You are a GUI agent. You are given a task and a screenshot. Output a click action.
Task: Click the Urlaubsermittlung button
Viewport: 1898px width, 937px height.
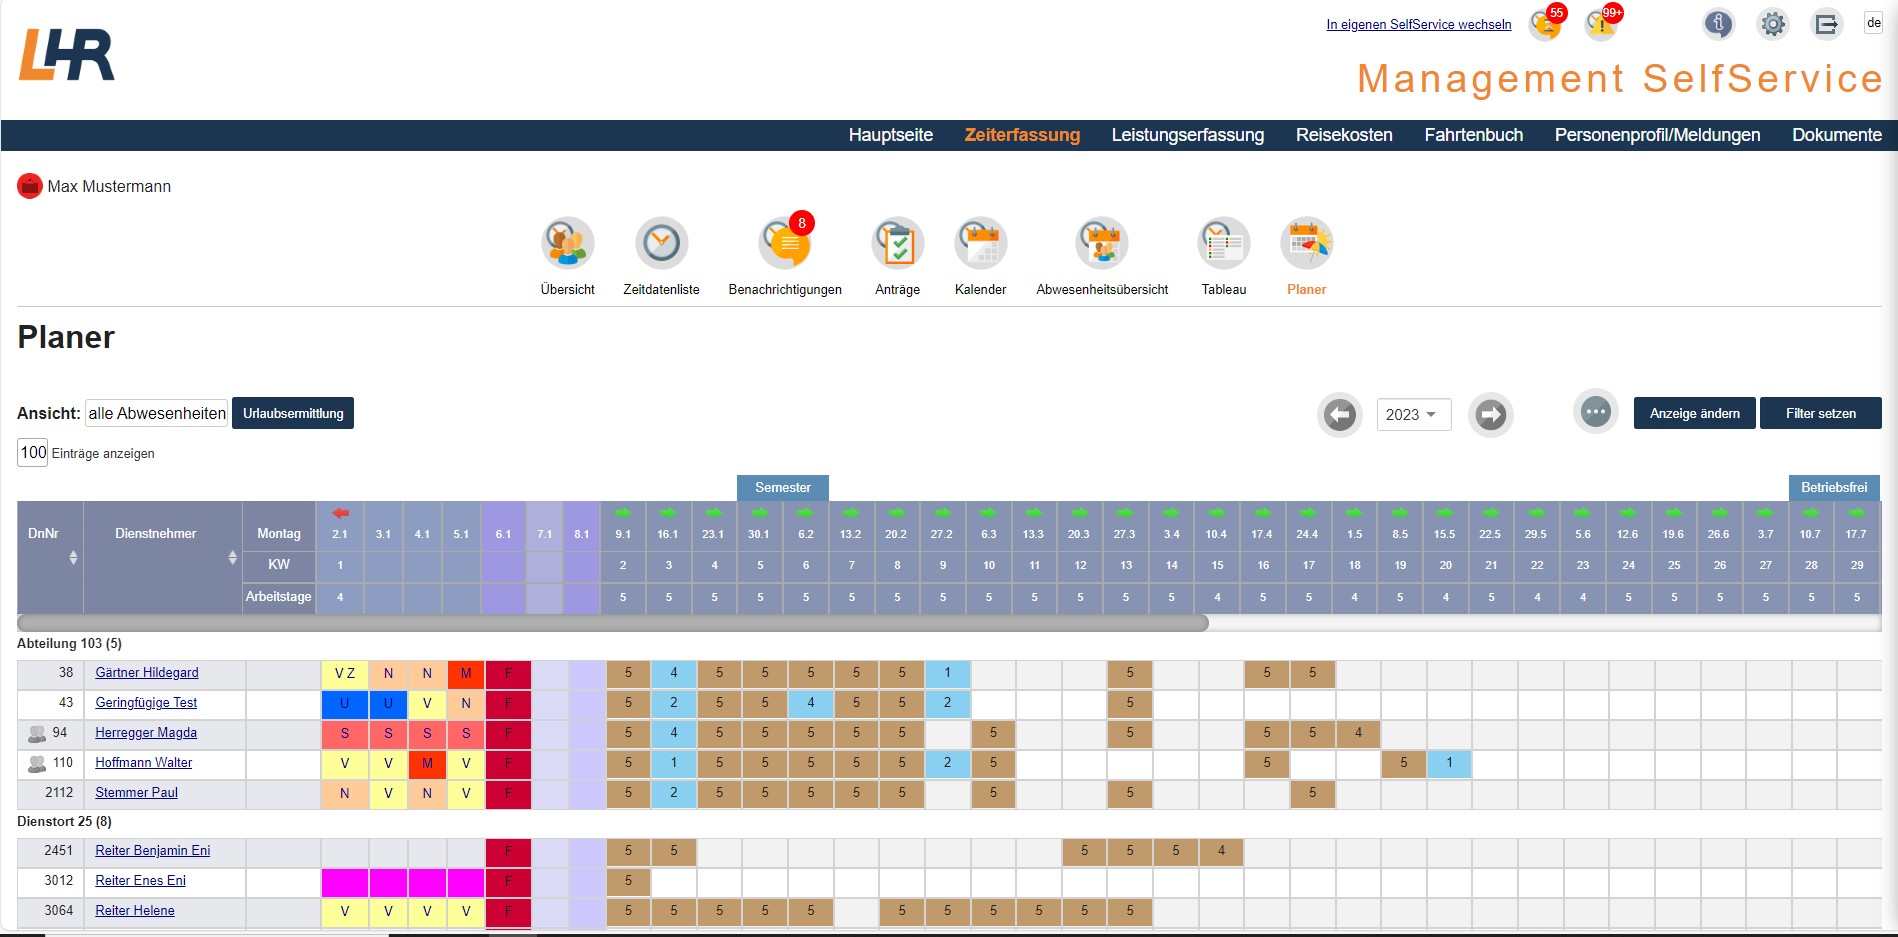(293, 413)
